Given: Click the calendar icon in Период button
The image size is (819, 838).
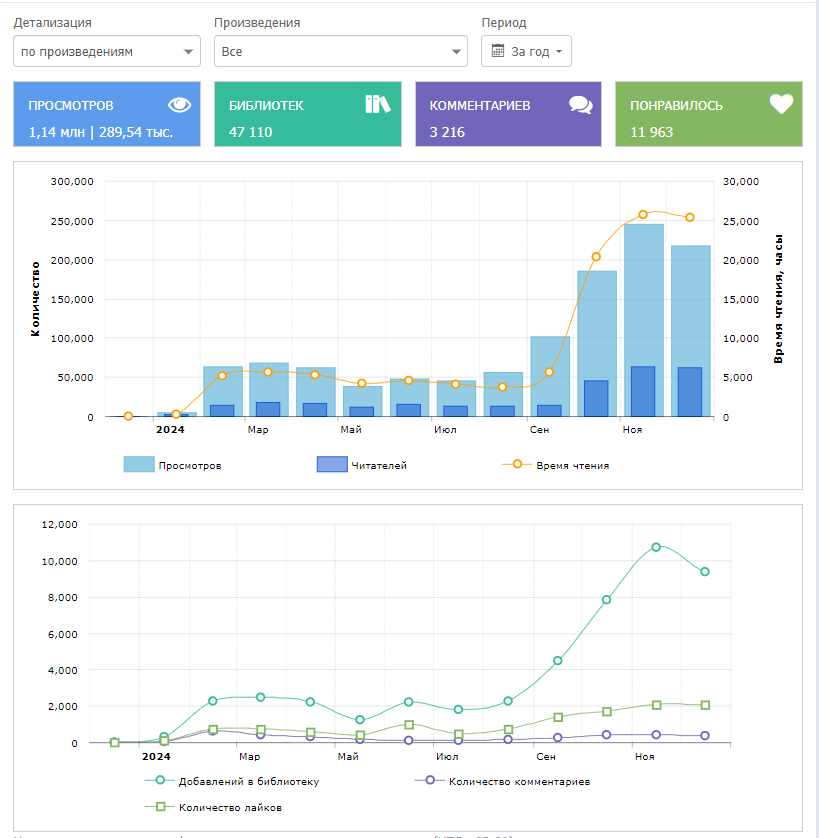Looking at the screenshot, I should pos(498,51).
